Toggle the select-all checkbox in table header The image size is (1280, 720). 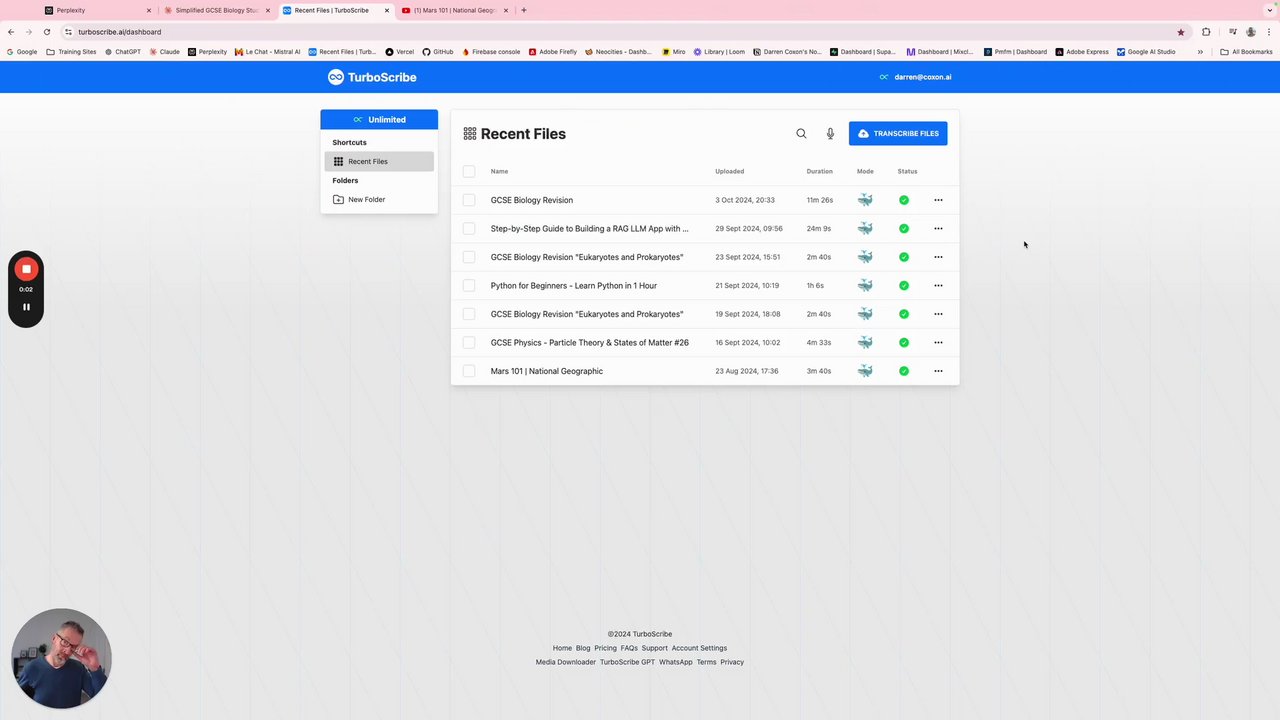click(469, 171)
